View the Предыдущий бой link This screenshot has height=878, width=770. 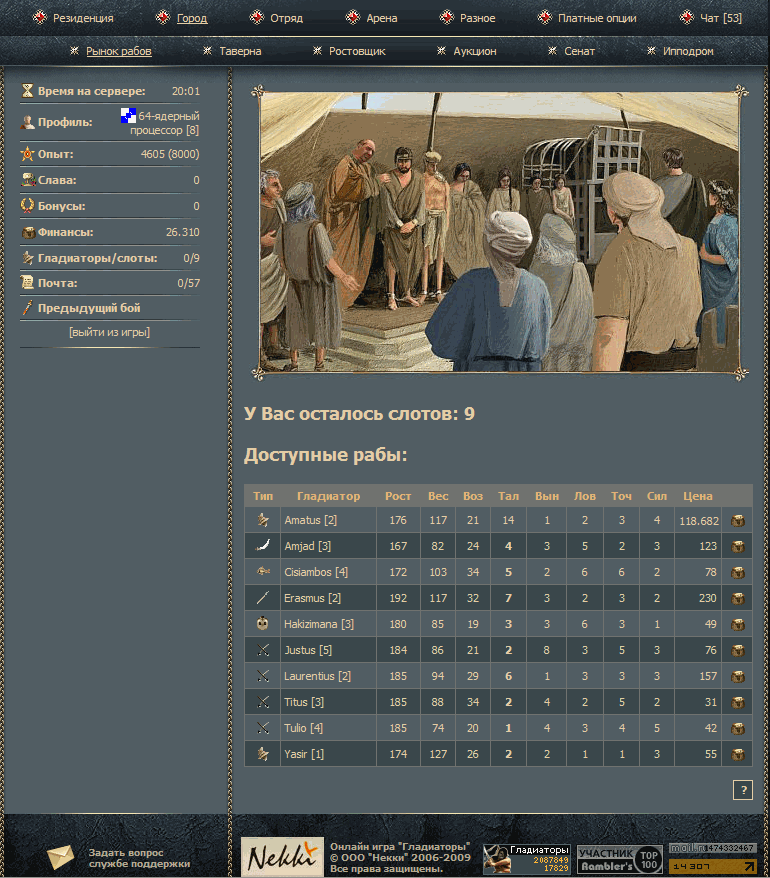tap(89, 308)
